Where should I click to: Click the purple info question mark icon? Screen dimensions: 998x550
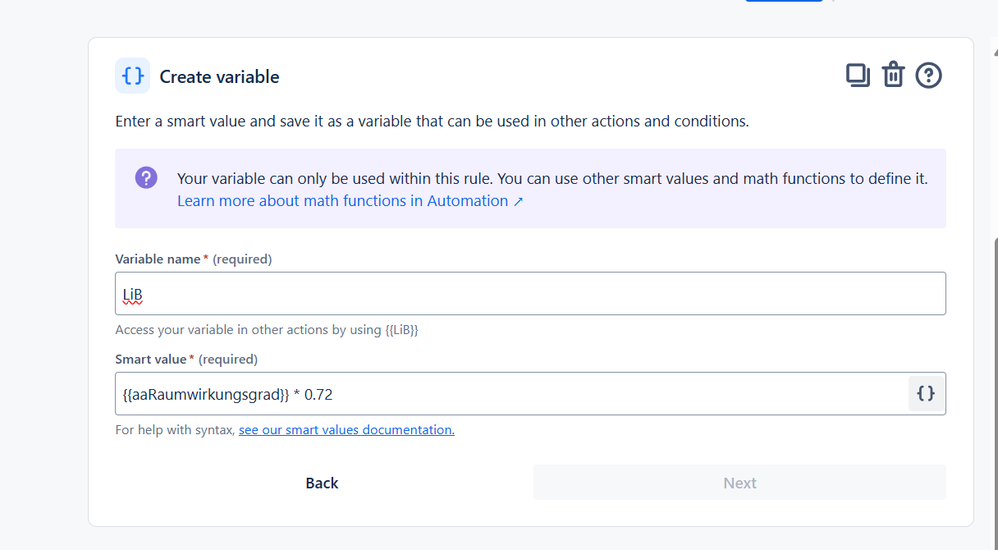point(146,178)
